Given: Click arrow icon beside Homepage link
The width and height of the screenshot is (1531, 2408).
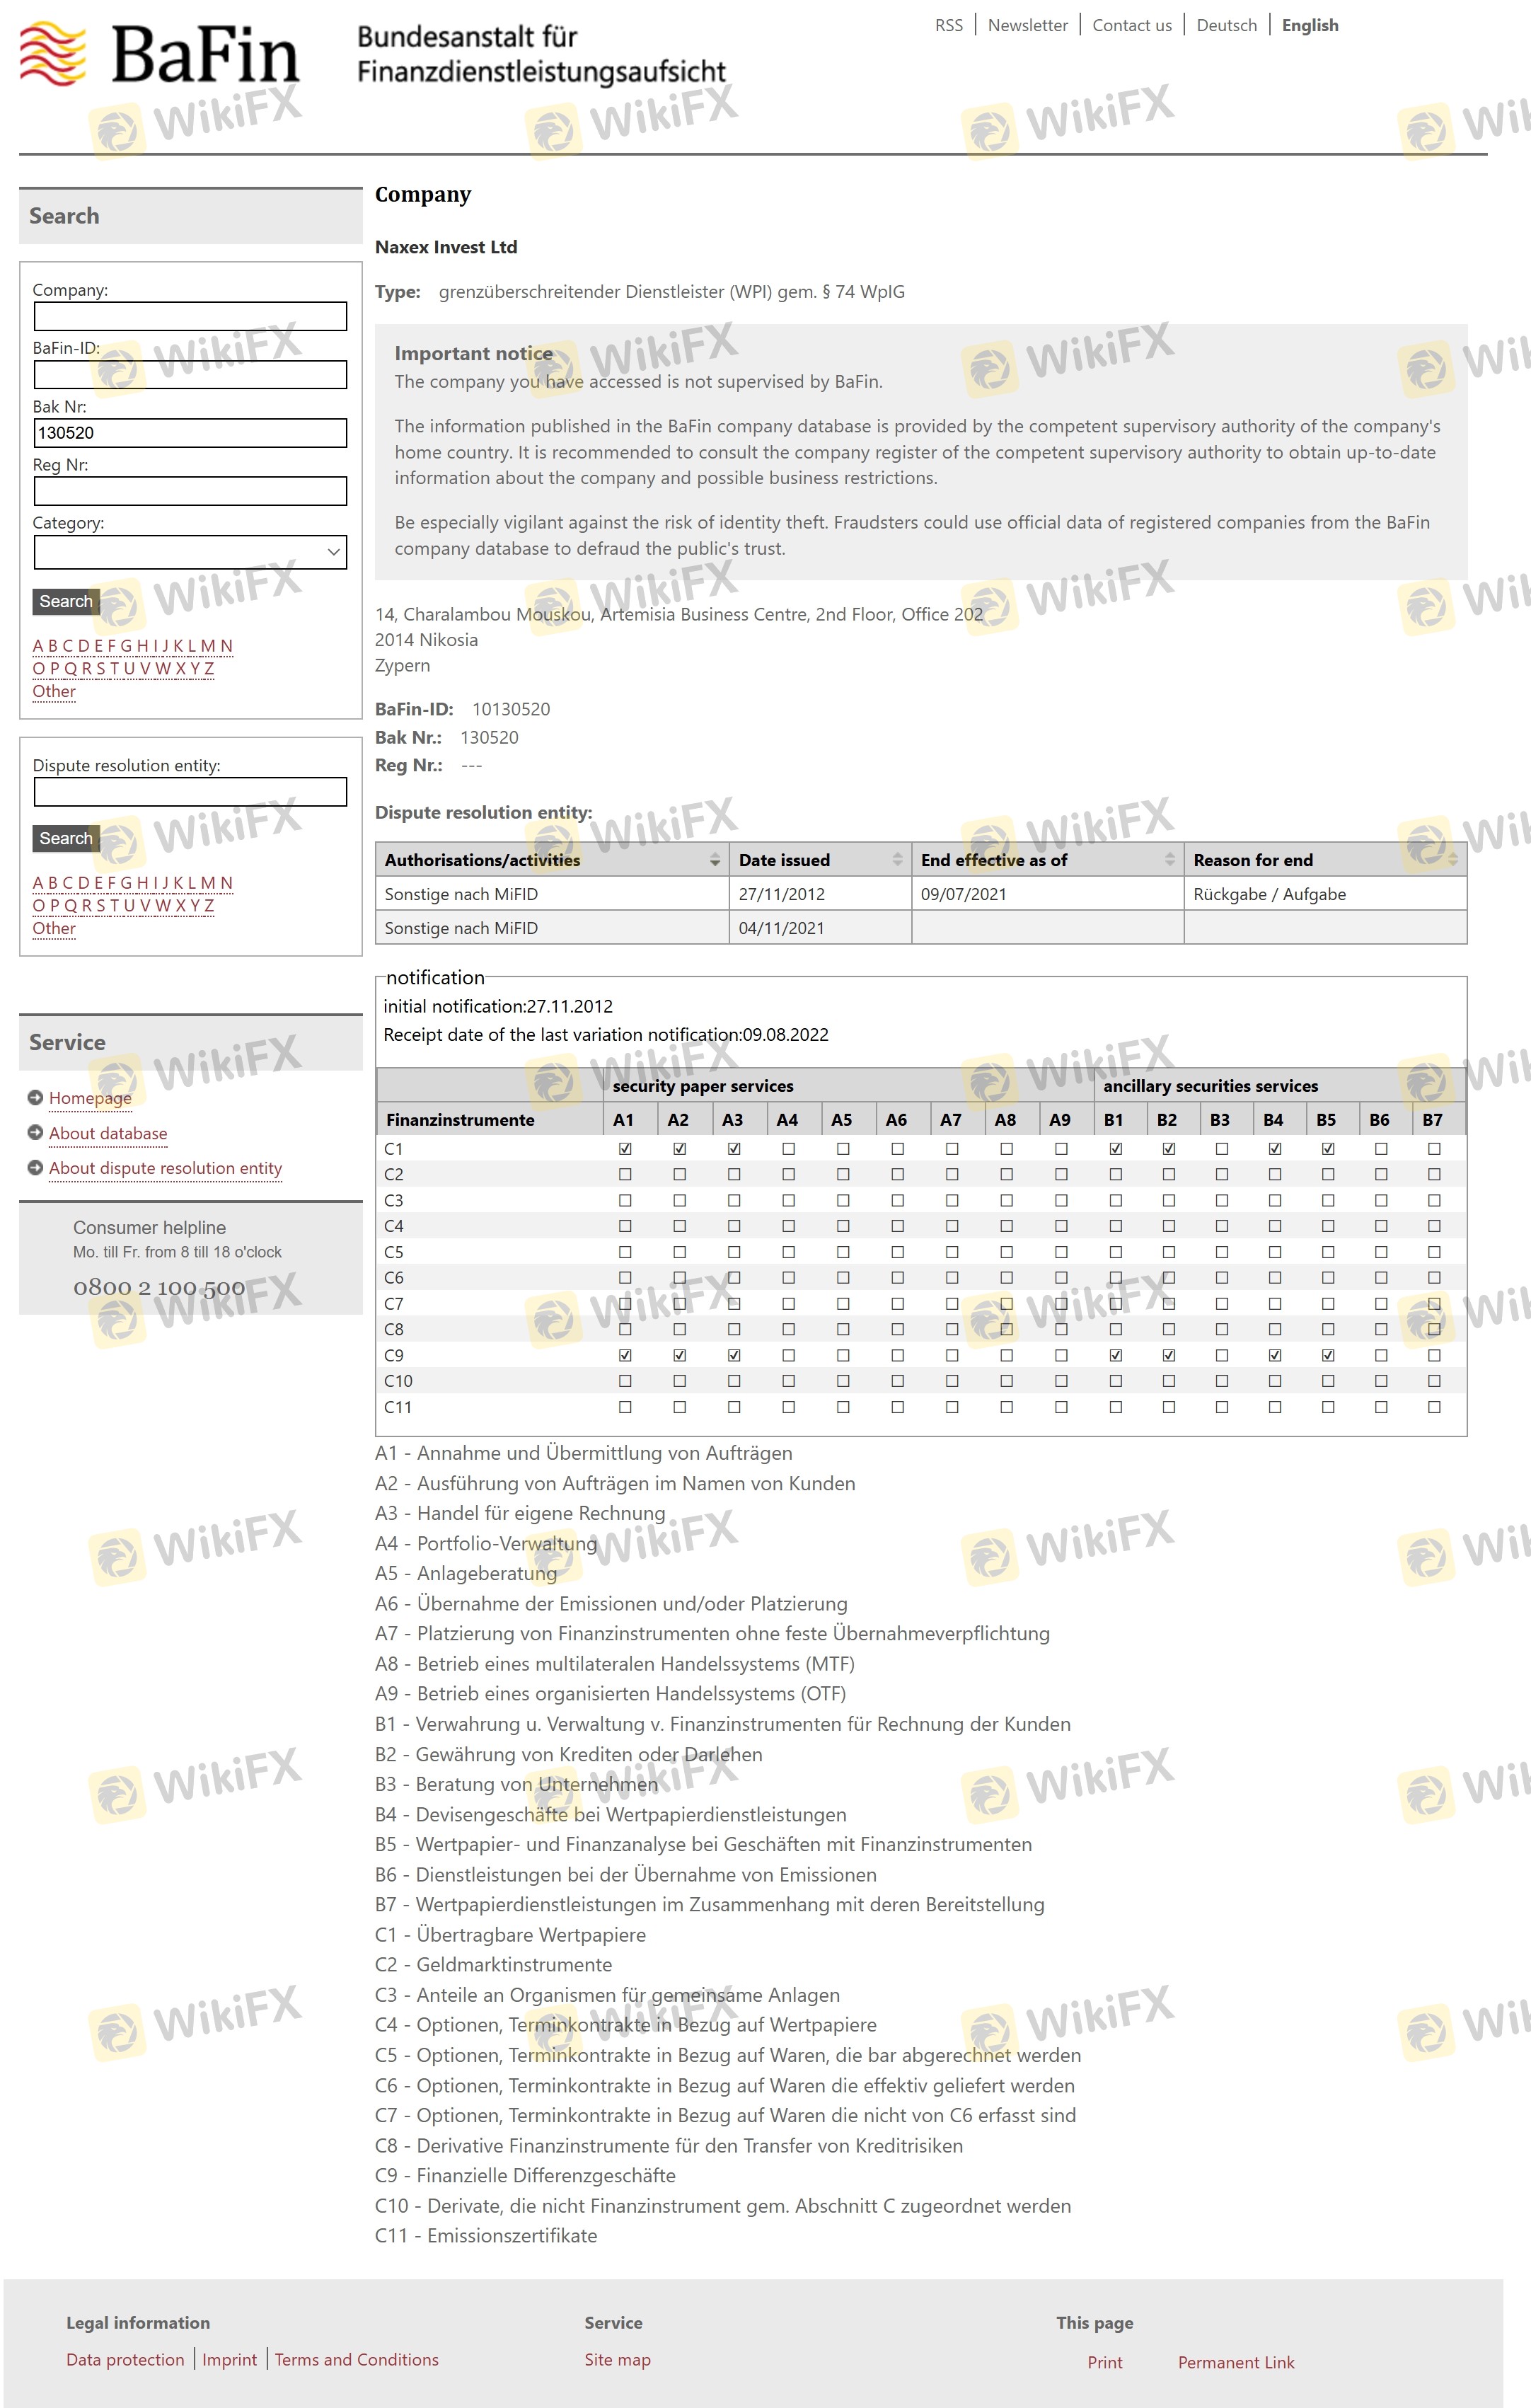Looking at the screenshot, I should tap(35, 1097).
